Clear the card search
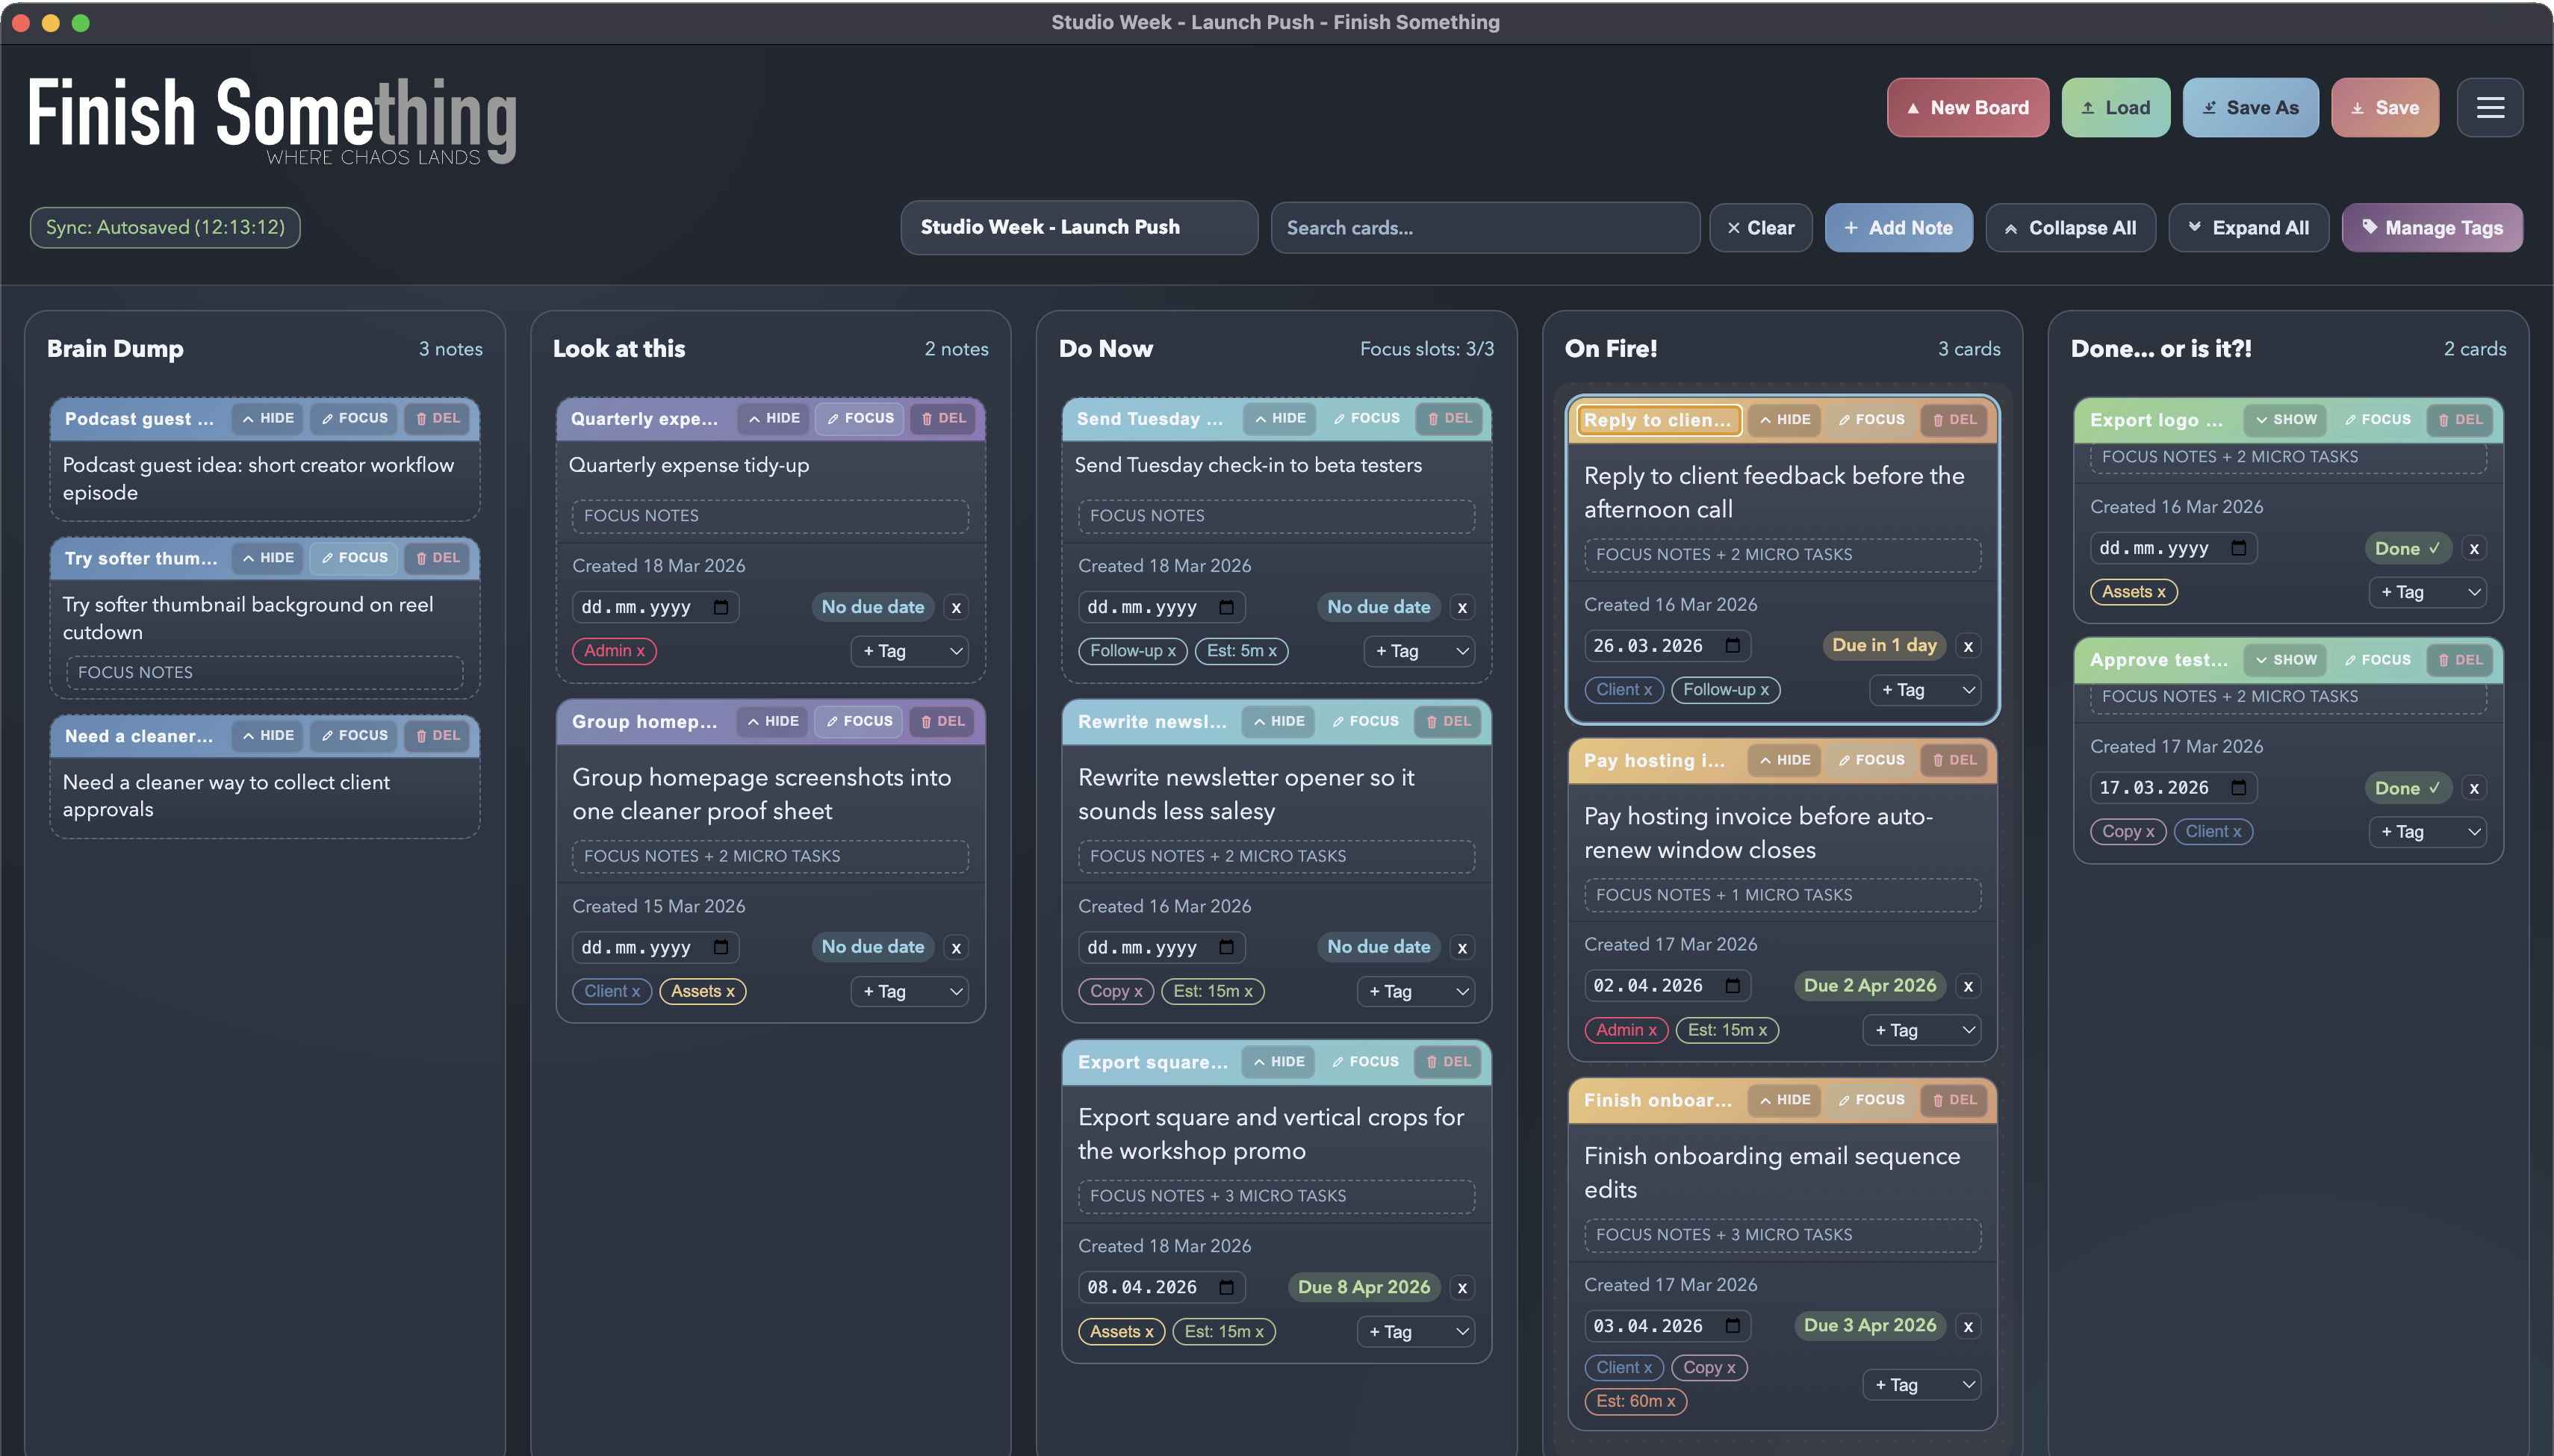 1760,228
